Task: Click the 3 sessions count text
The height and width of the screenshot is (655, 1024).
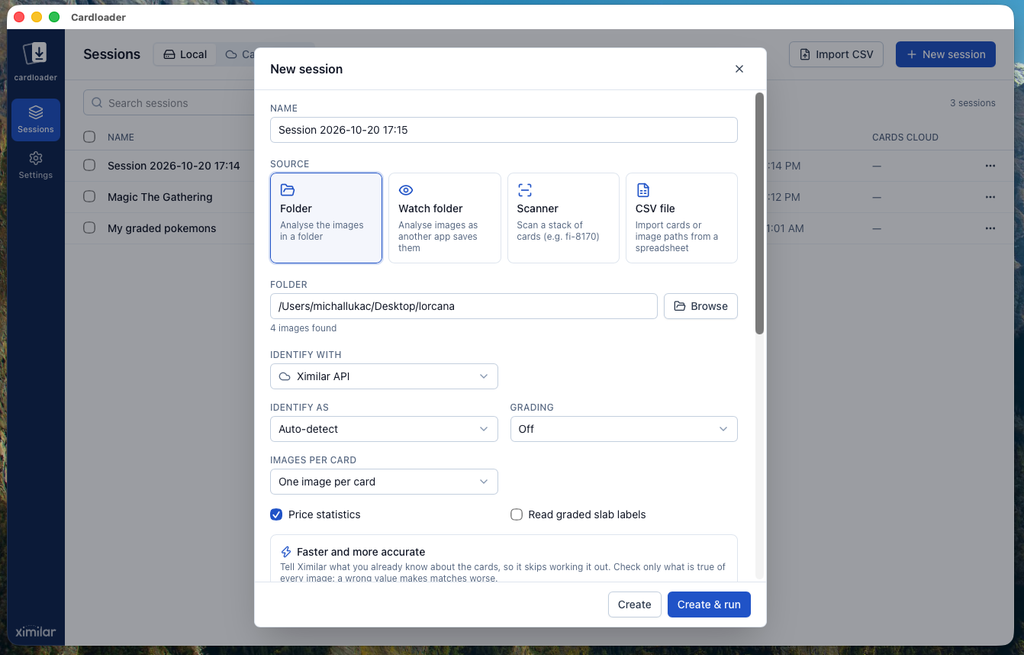Action: [x=972, y=103]
